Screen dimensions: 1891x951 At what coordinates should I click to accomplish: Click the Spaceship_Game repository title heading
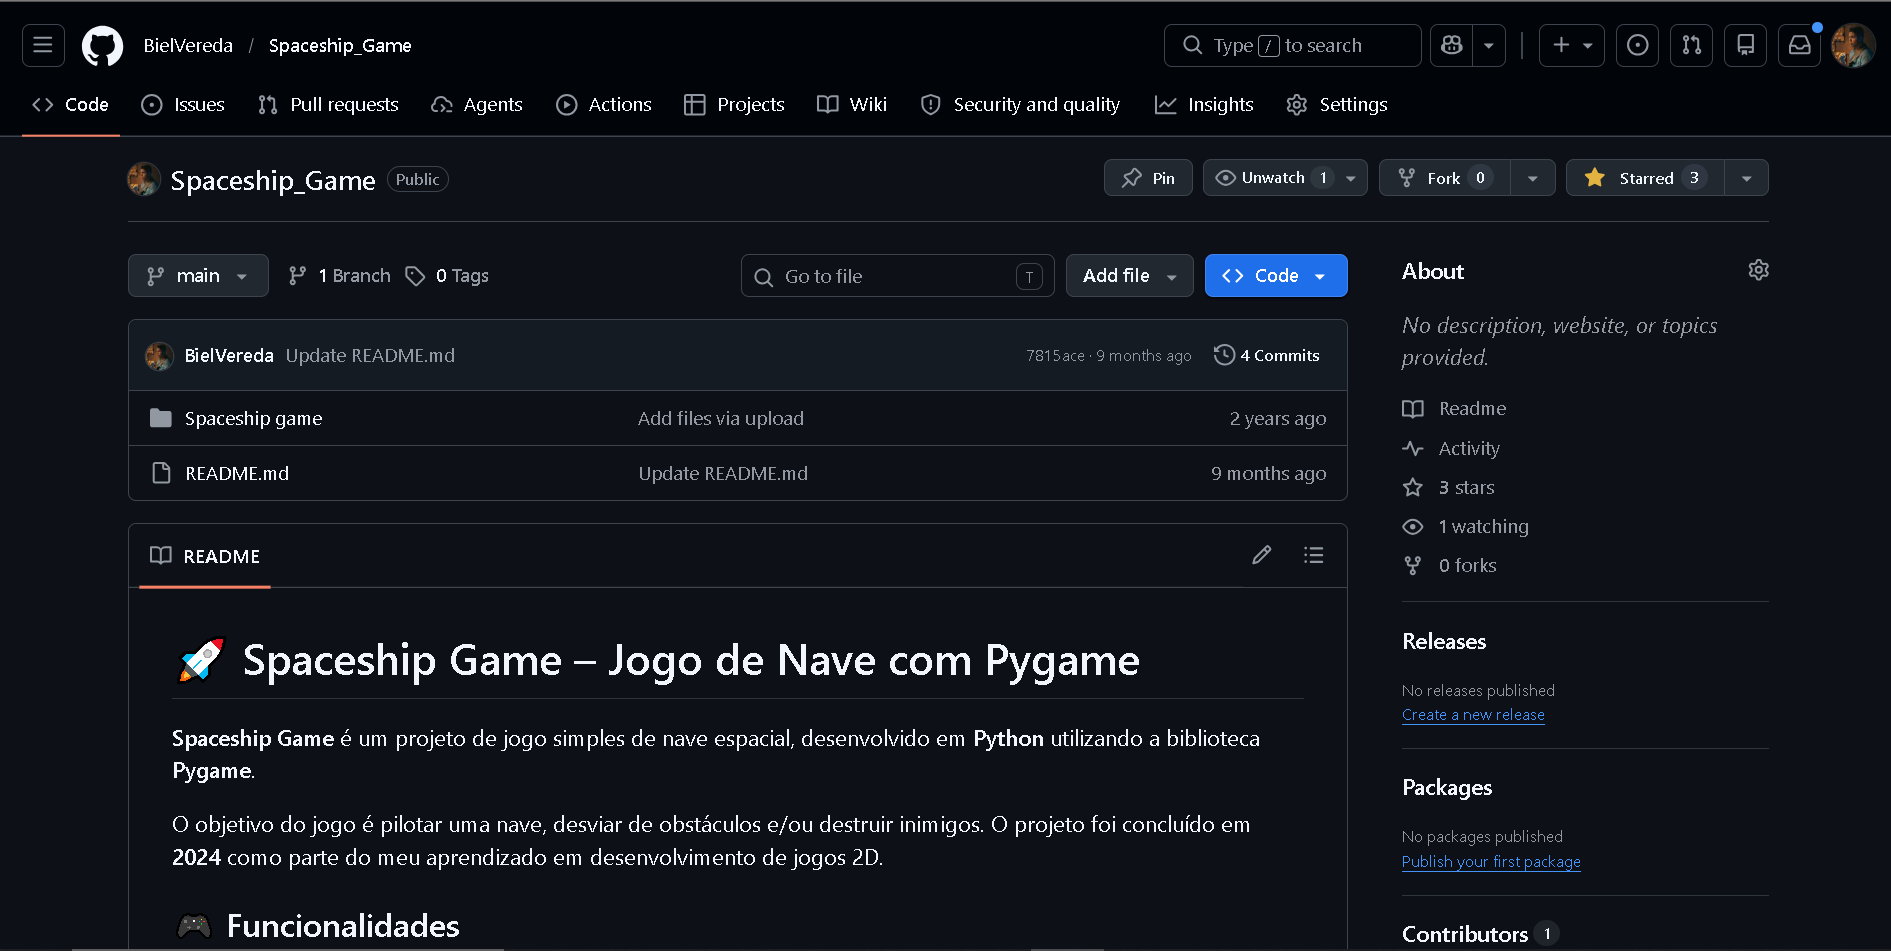(273, 180)
